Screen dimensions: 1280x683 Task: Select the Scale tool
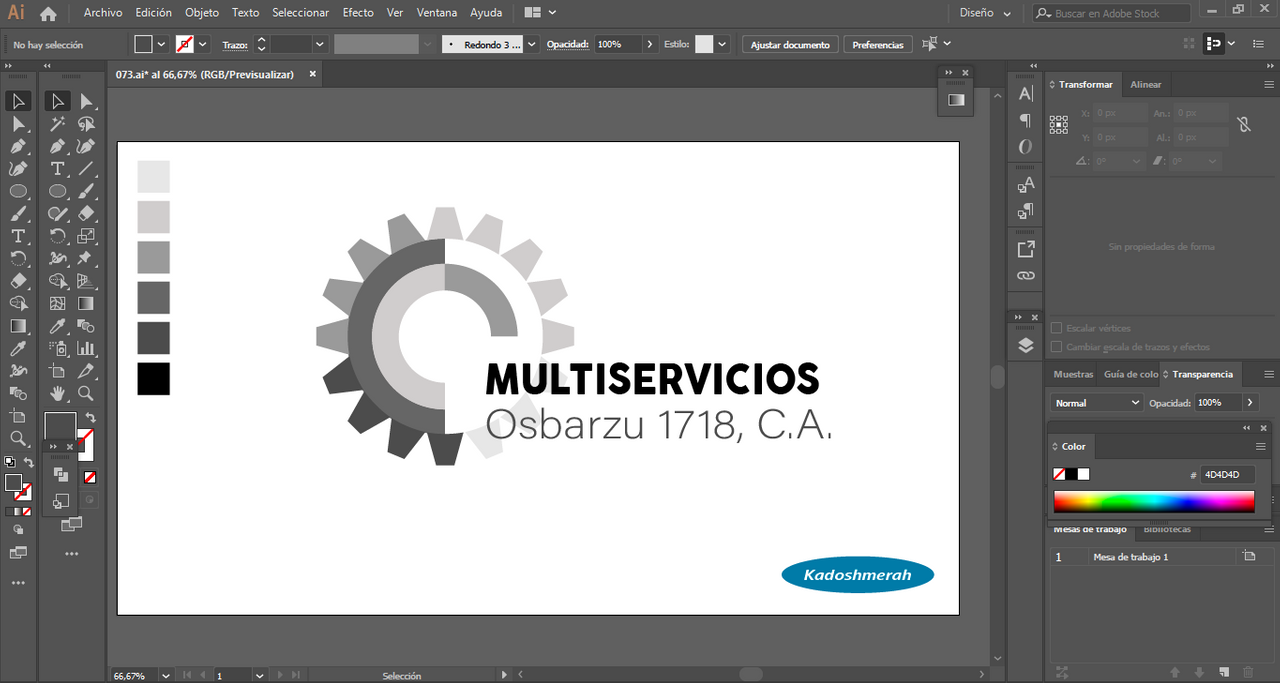click(87, 236)
